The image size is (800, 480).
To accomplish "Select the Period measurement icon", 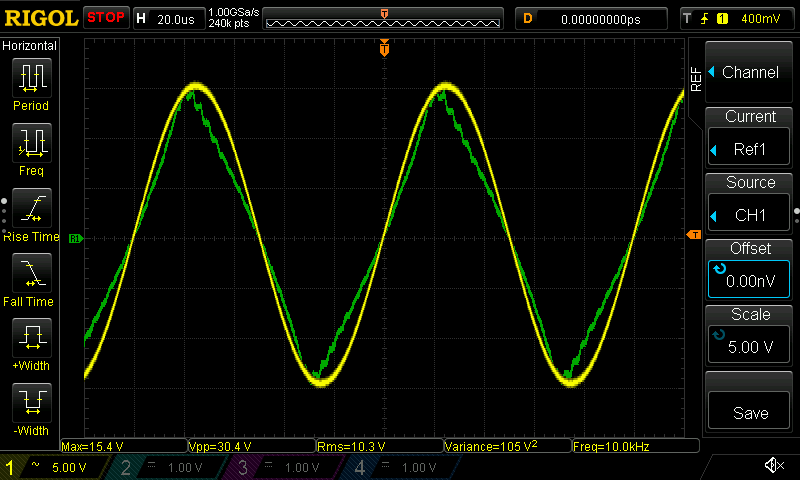I will point(31,80).
